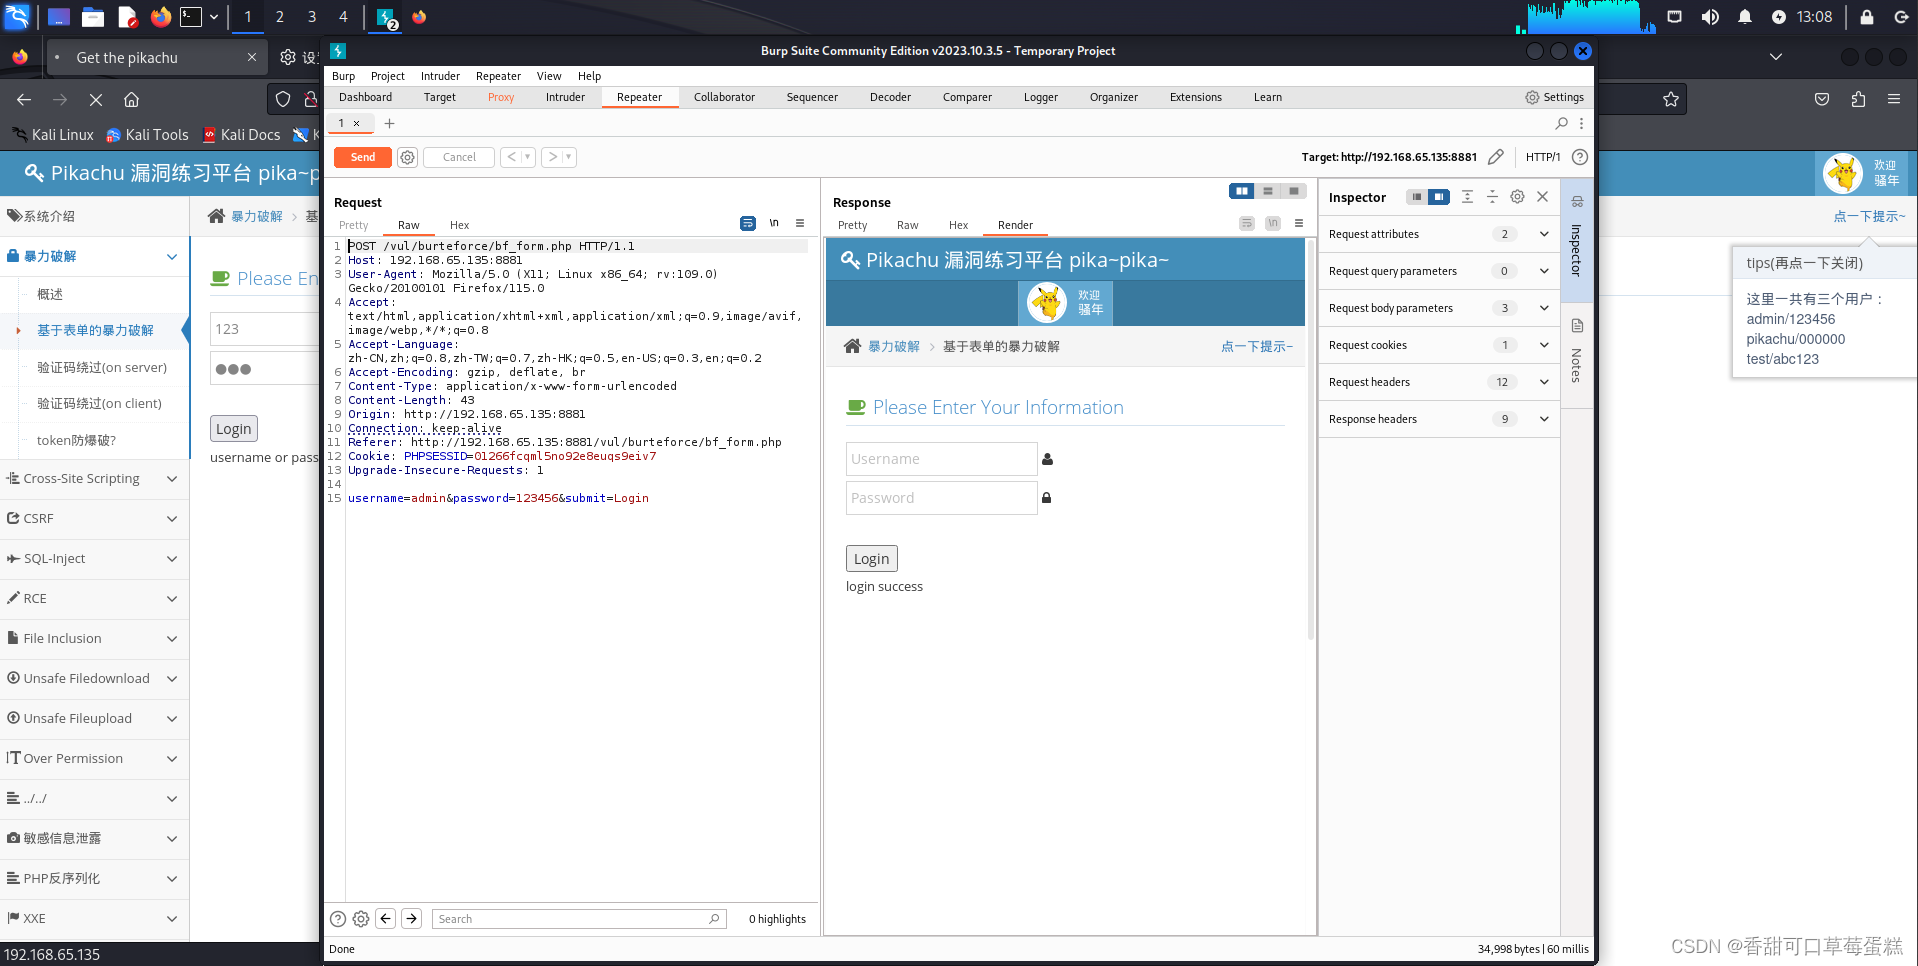The image size is (1918, 966).
Task: Open Request editor hamburger menu
Action: point(800,223)
